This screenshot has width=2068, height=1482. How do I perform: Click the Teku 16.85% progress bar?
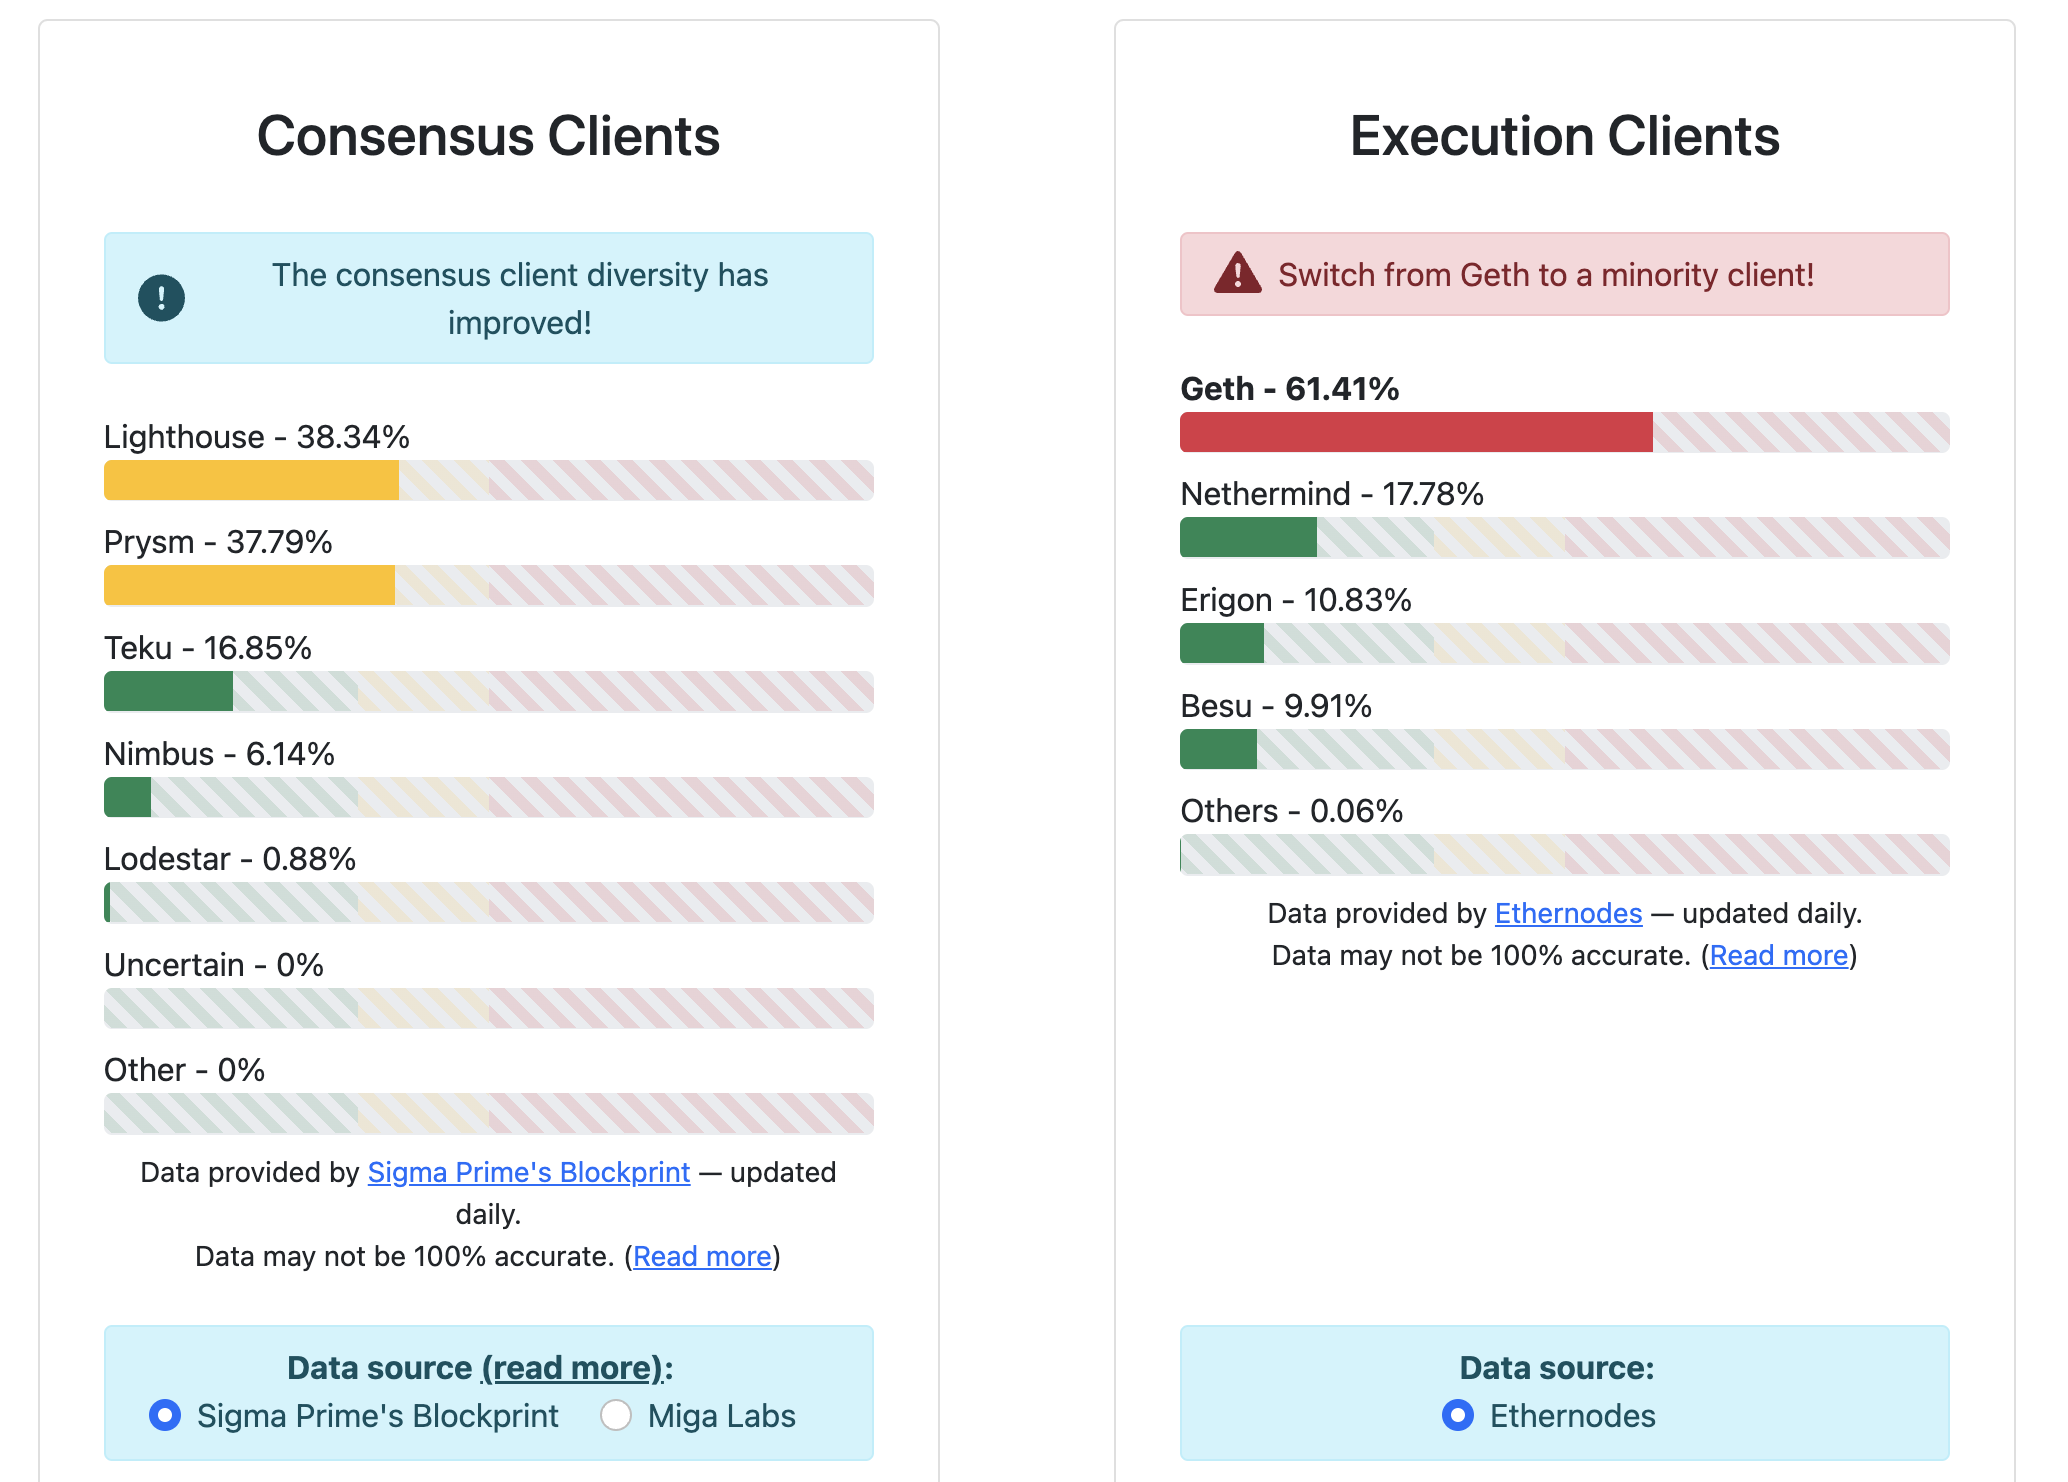click(488, 691)
